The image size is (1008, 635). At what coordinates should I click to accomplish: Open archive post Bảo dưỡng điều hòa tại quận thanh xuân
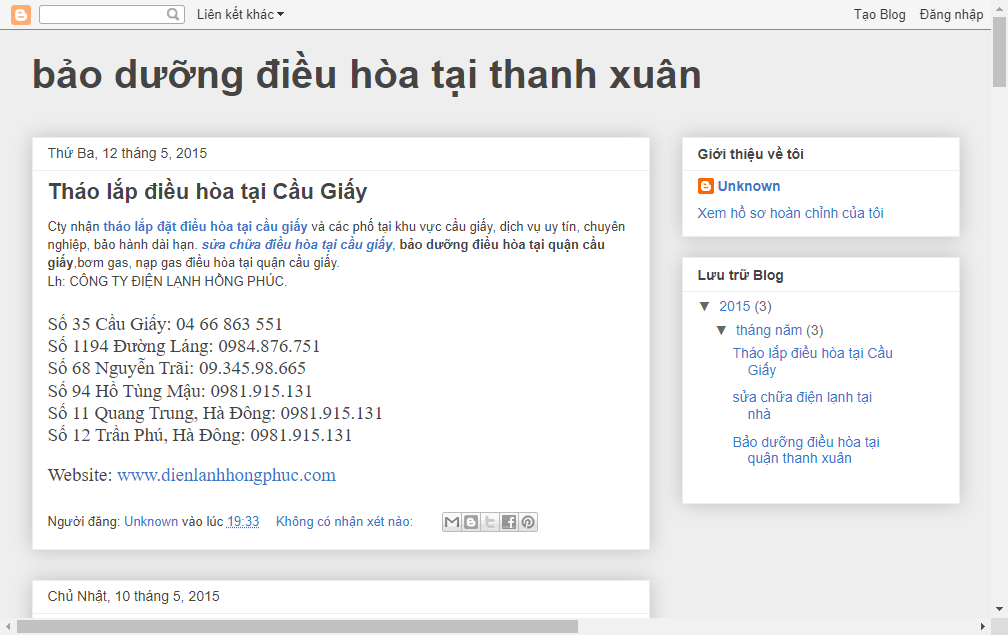(x=806, y=450)
